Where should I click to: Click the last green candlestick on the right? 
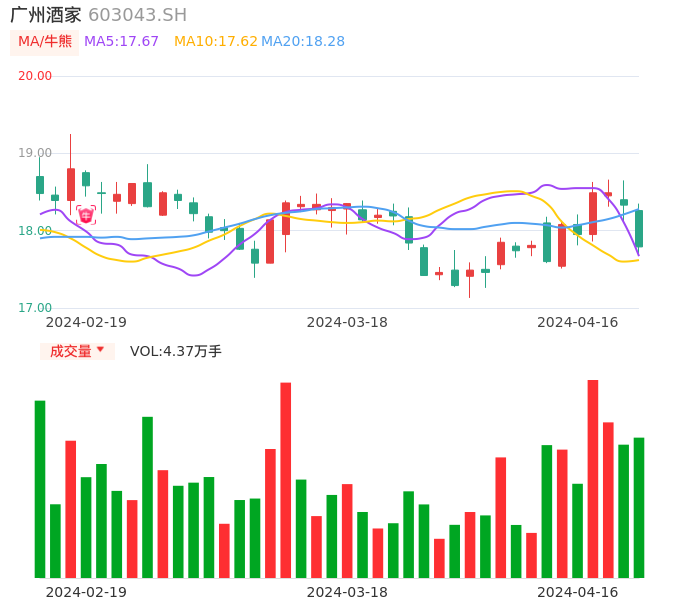[x=639, y=228]
